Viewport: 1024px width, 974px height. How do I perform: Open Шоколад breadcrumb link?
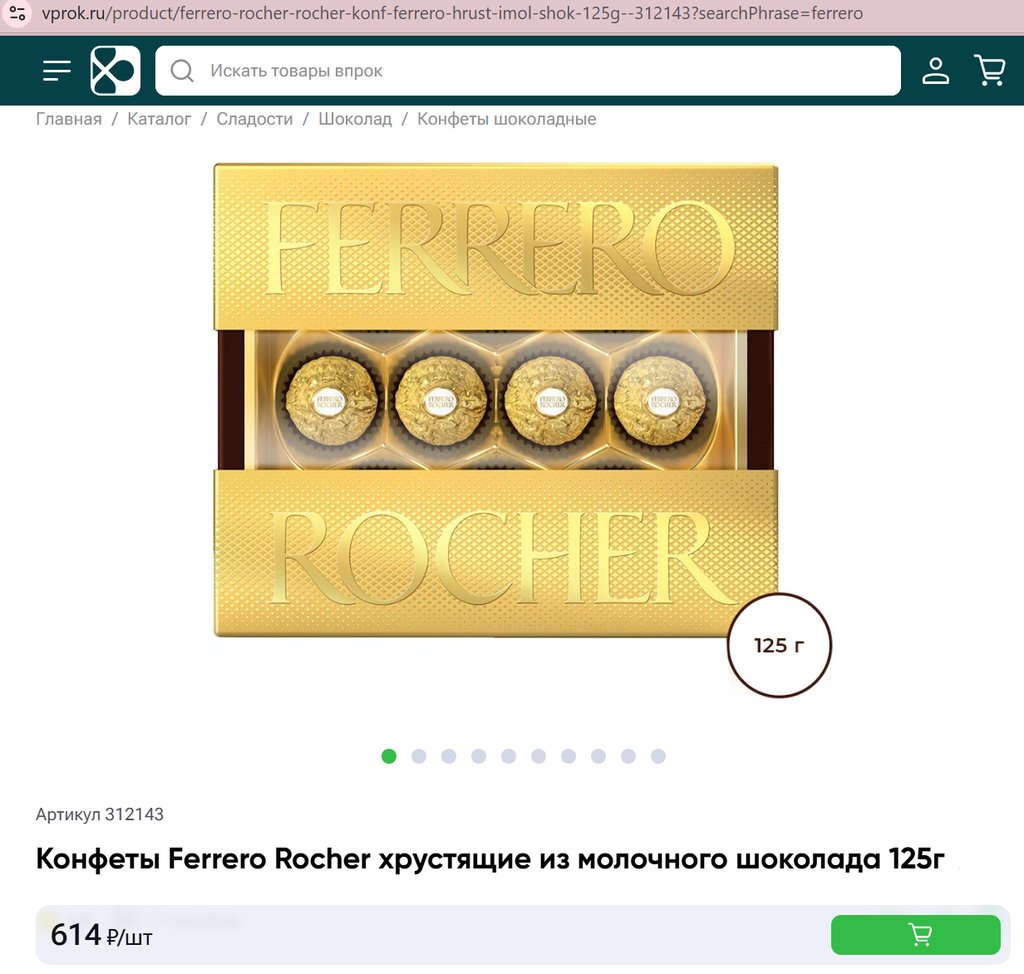point(355,119)
